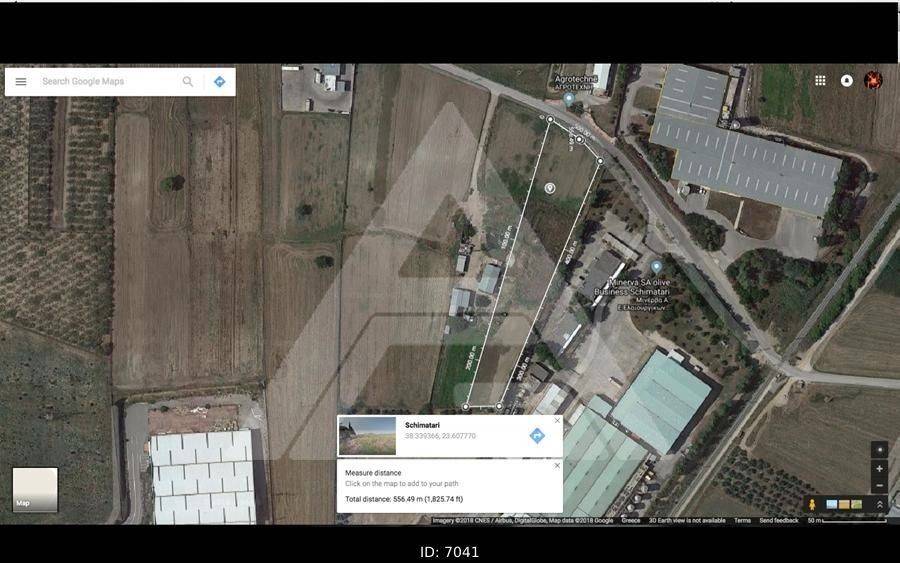Click the Send feedback link
Viewport: 900px width, 563px height.
tap(779, 521)
